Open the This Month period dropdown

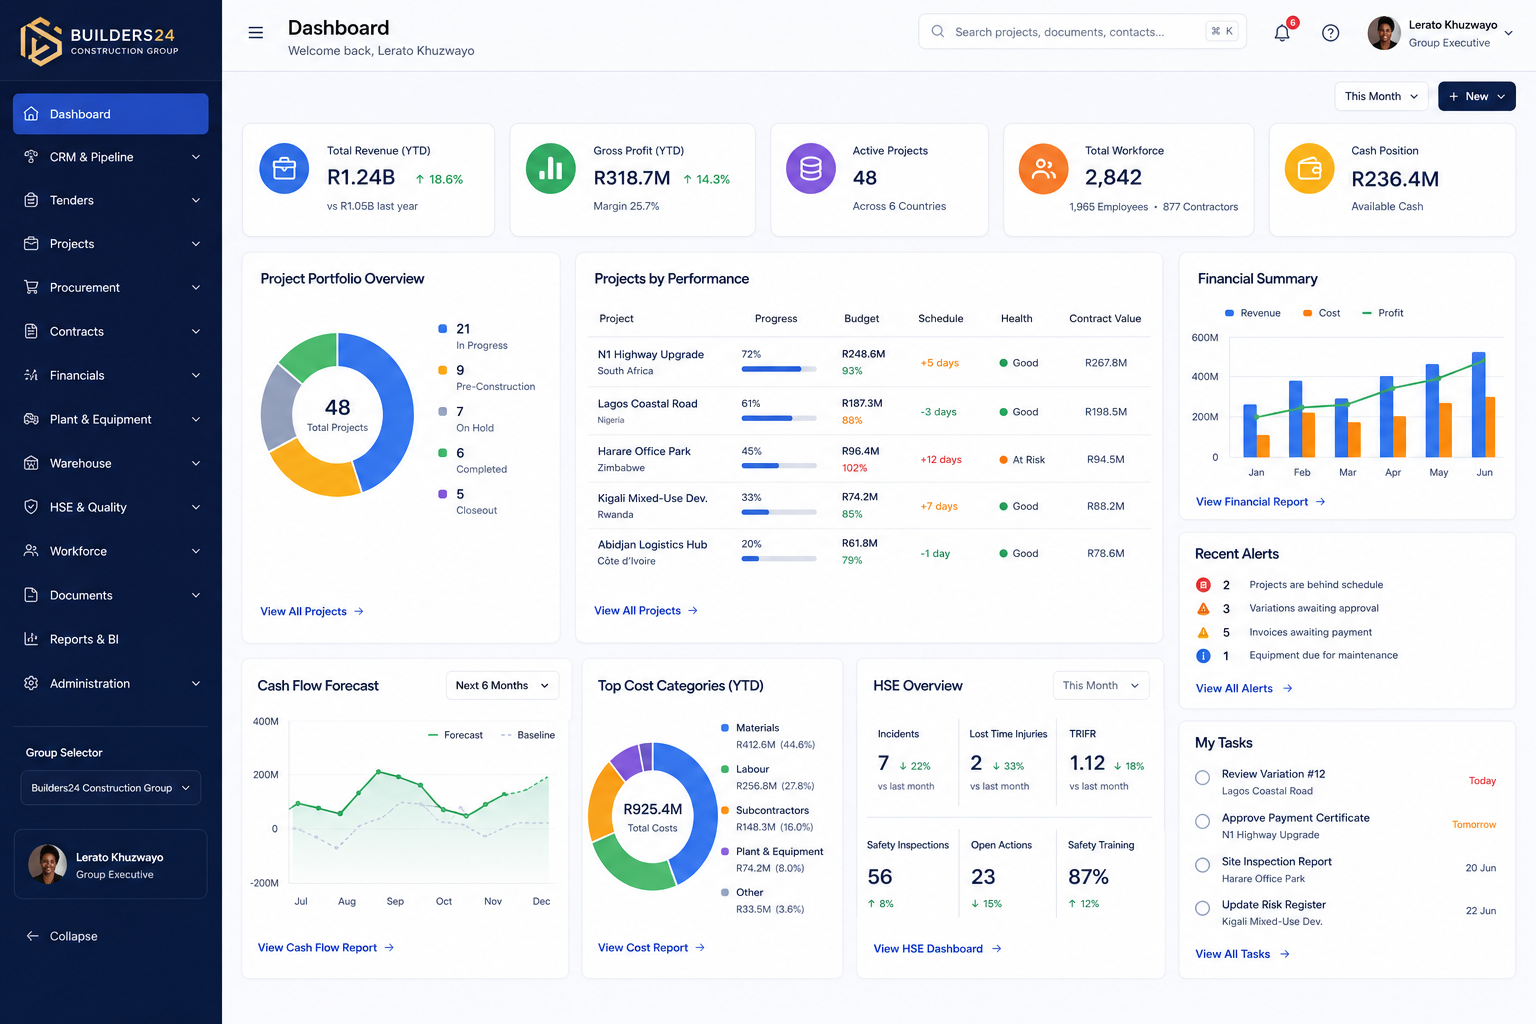pyautogui.click(x=1381, y=96)
